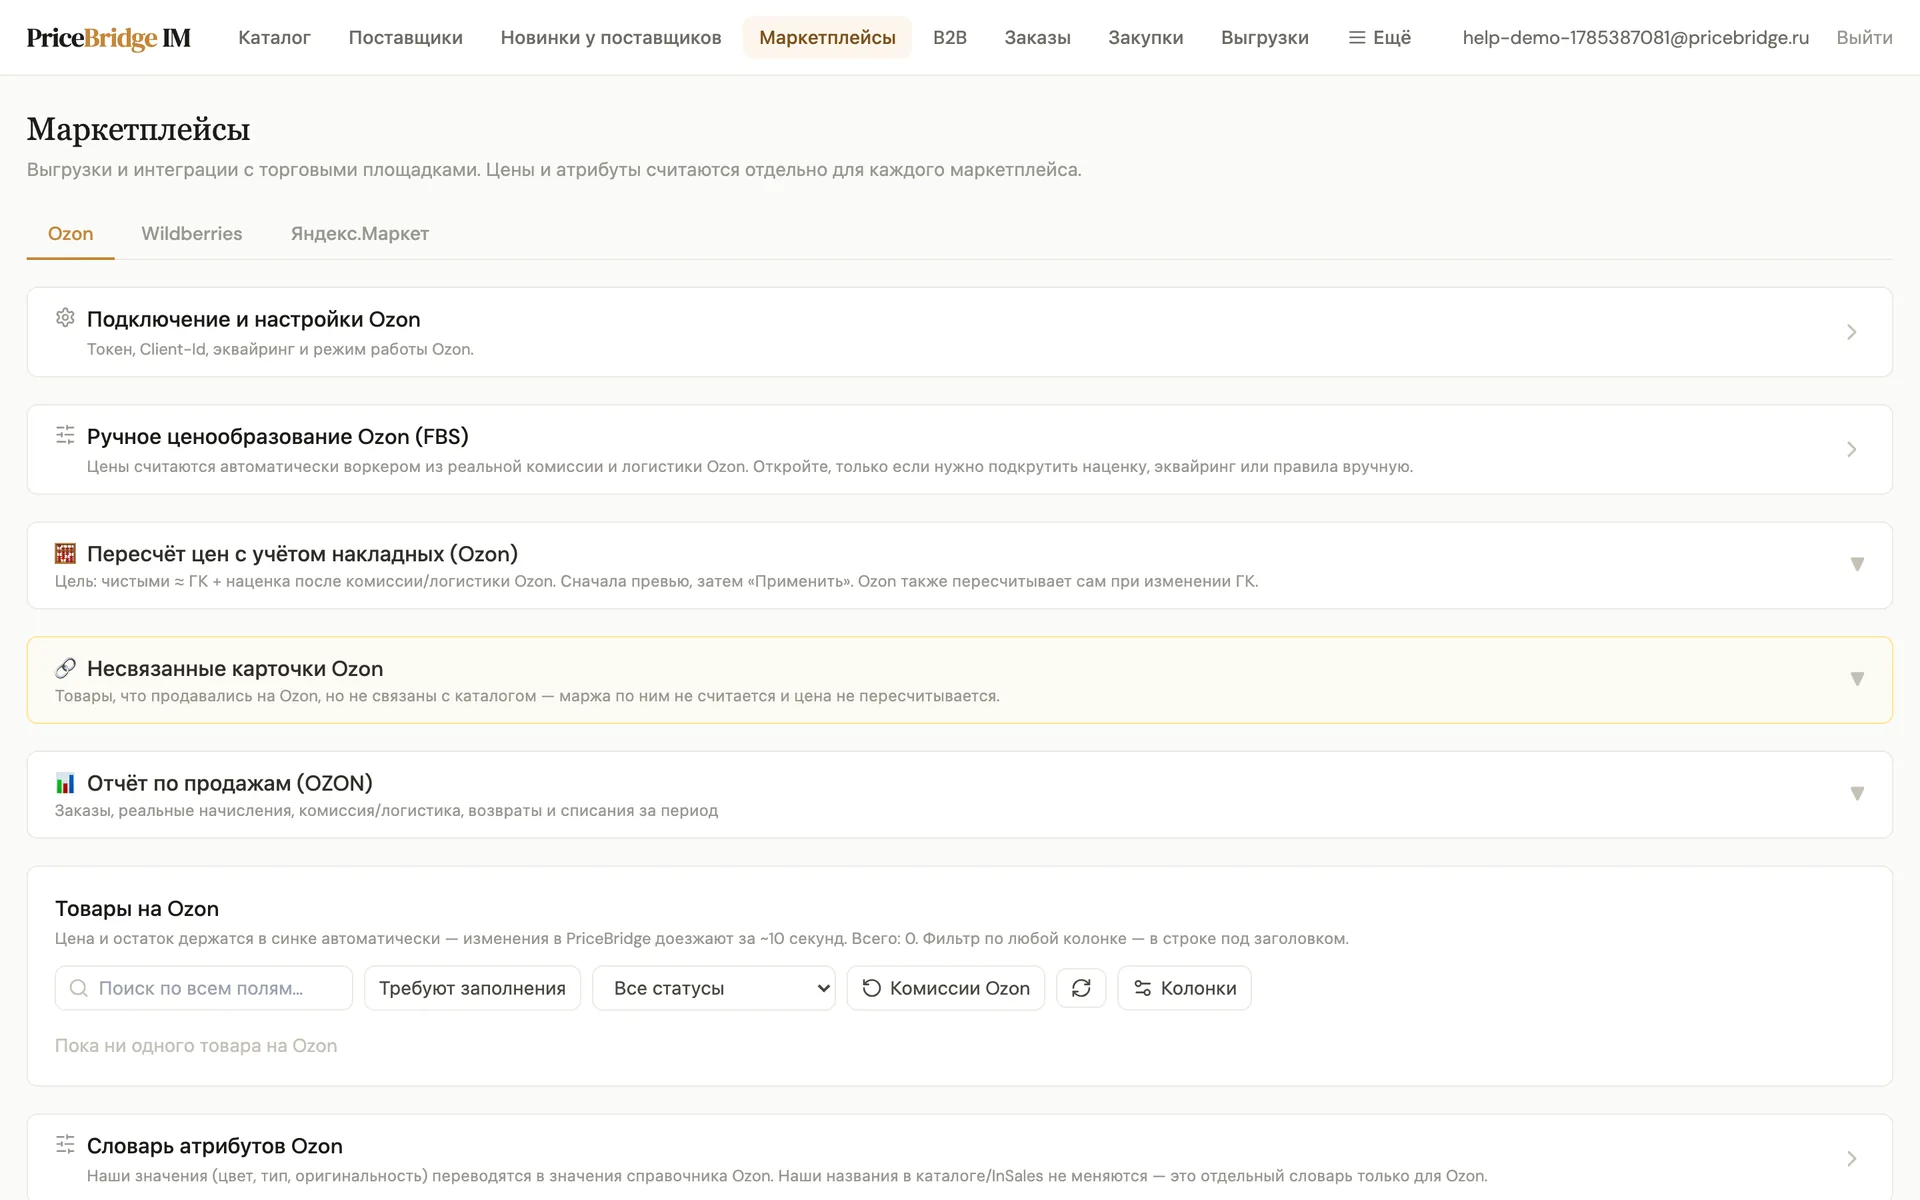This screenshot has height=1200, width=1920.
Task: Click the abacus icon beside Пересчёт цен
Action: [65, 553]
